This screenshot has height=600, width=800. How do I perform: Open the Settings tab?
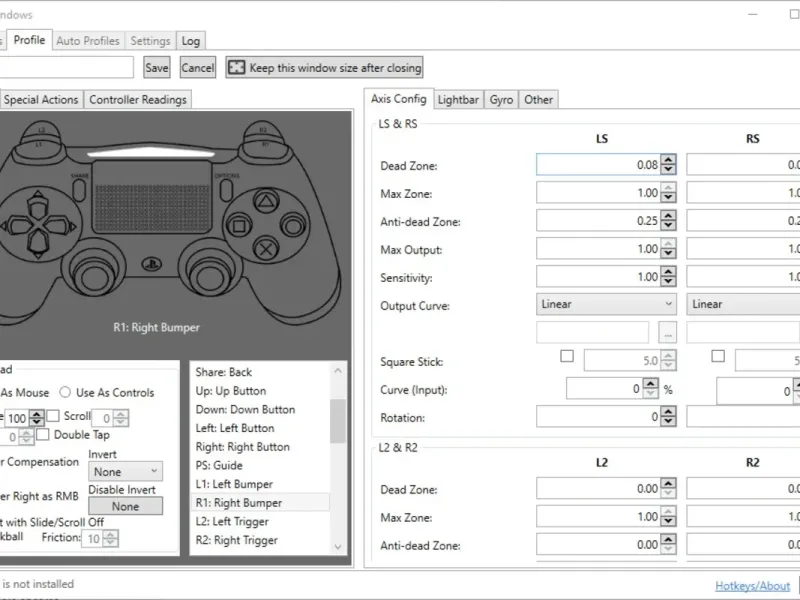(x=150, y=41)
